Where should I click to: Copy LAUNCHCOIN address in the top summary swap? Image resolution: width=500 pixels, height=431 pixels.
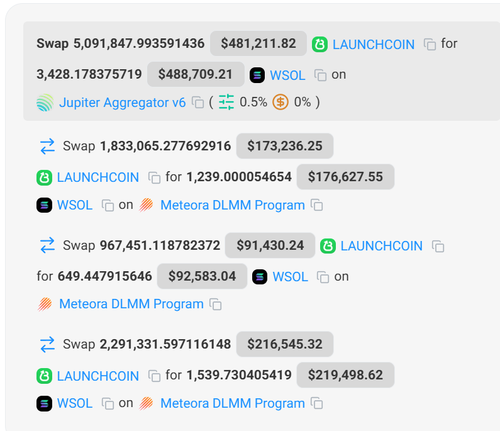coord(430,44)
